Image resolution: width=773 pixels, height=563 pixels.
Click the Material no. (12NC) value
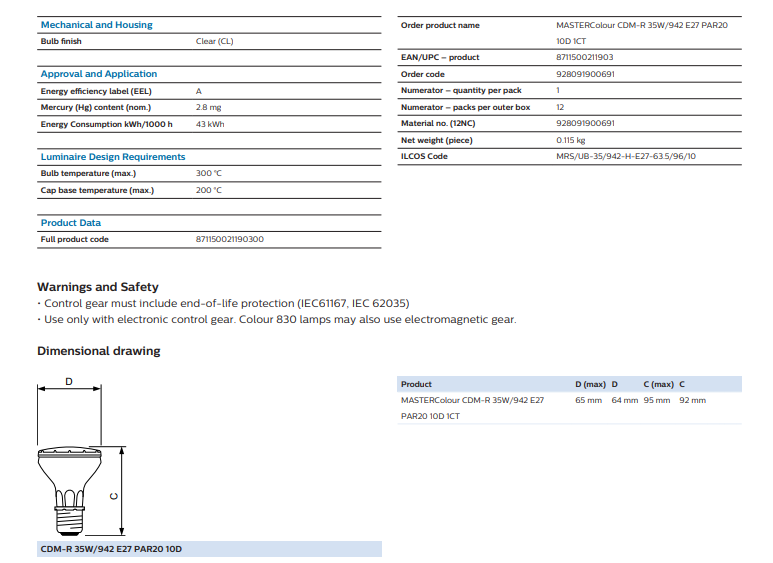[585, 124]
